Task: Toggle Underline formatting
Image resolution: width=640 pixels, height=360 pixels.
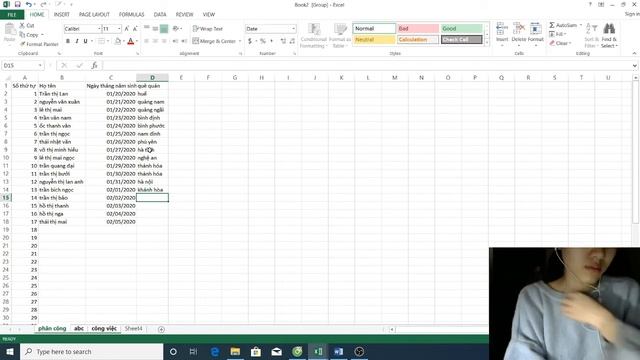Action: click(85, 41)
